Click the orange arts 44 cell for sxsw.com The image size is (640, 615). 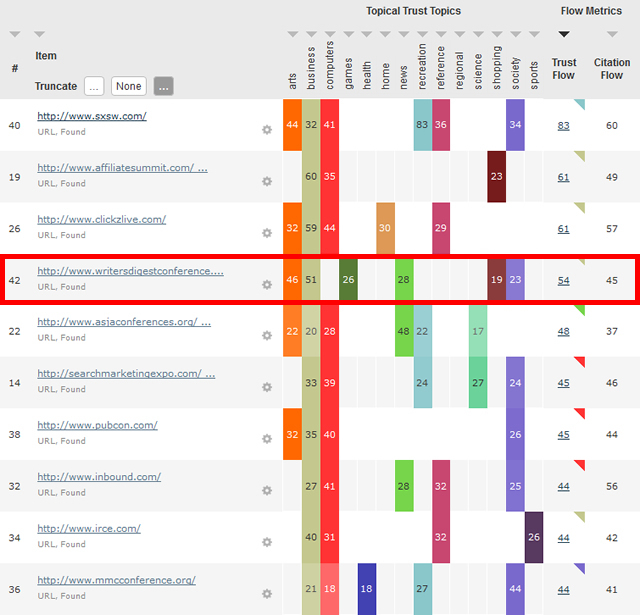point(292,125)
